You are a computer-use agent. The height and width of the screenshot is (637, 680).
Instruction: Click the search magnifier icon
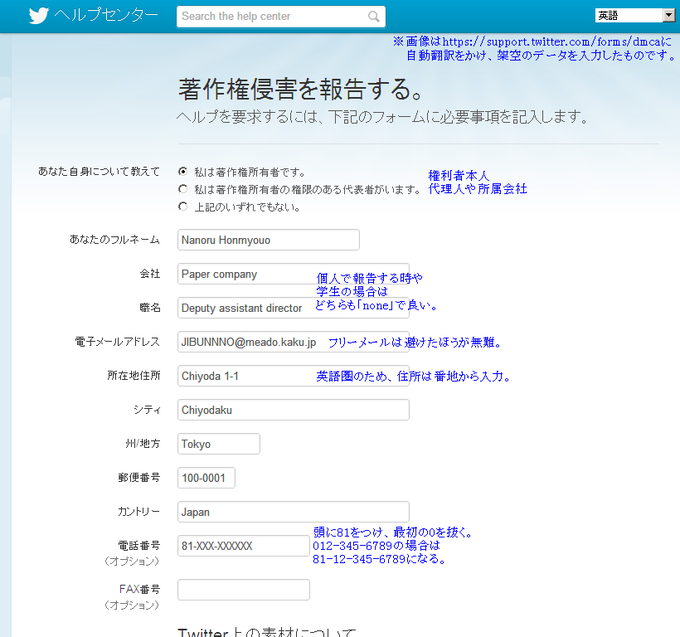tap(373, 16)
